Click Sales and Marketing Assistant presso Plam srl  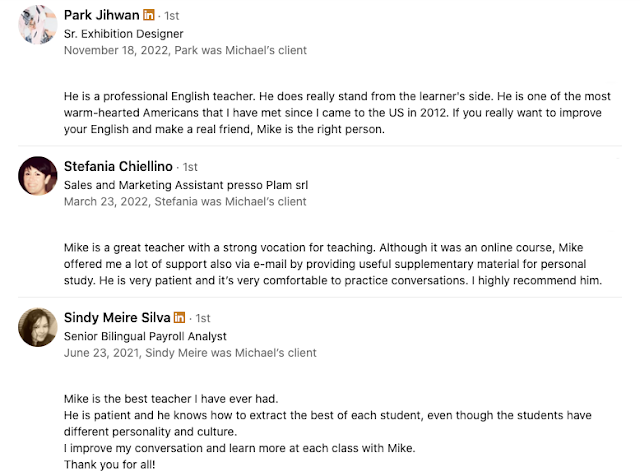click(x=186, y=185)
